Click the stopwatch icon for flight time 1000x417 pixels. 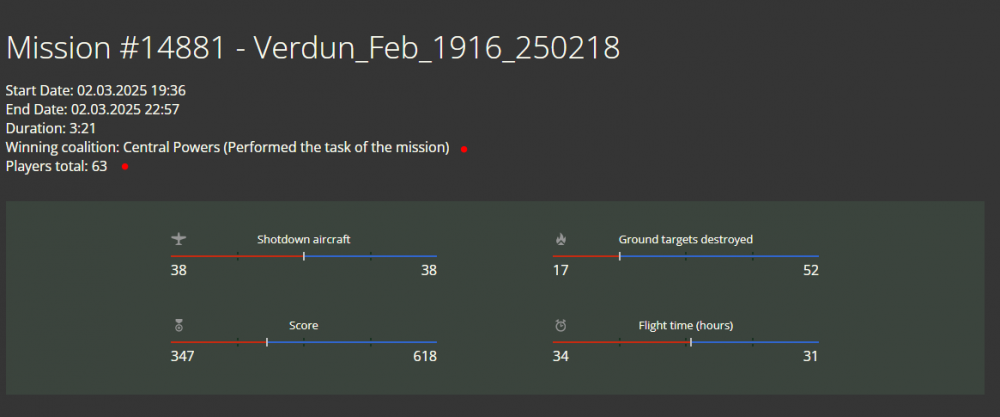561,325
